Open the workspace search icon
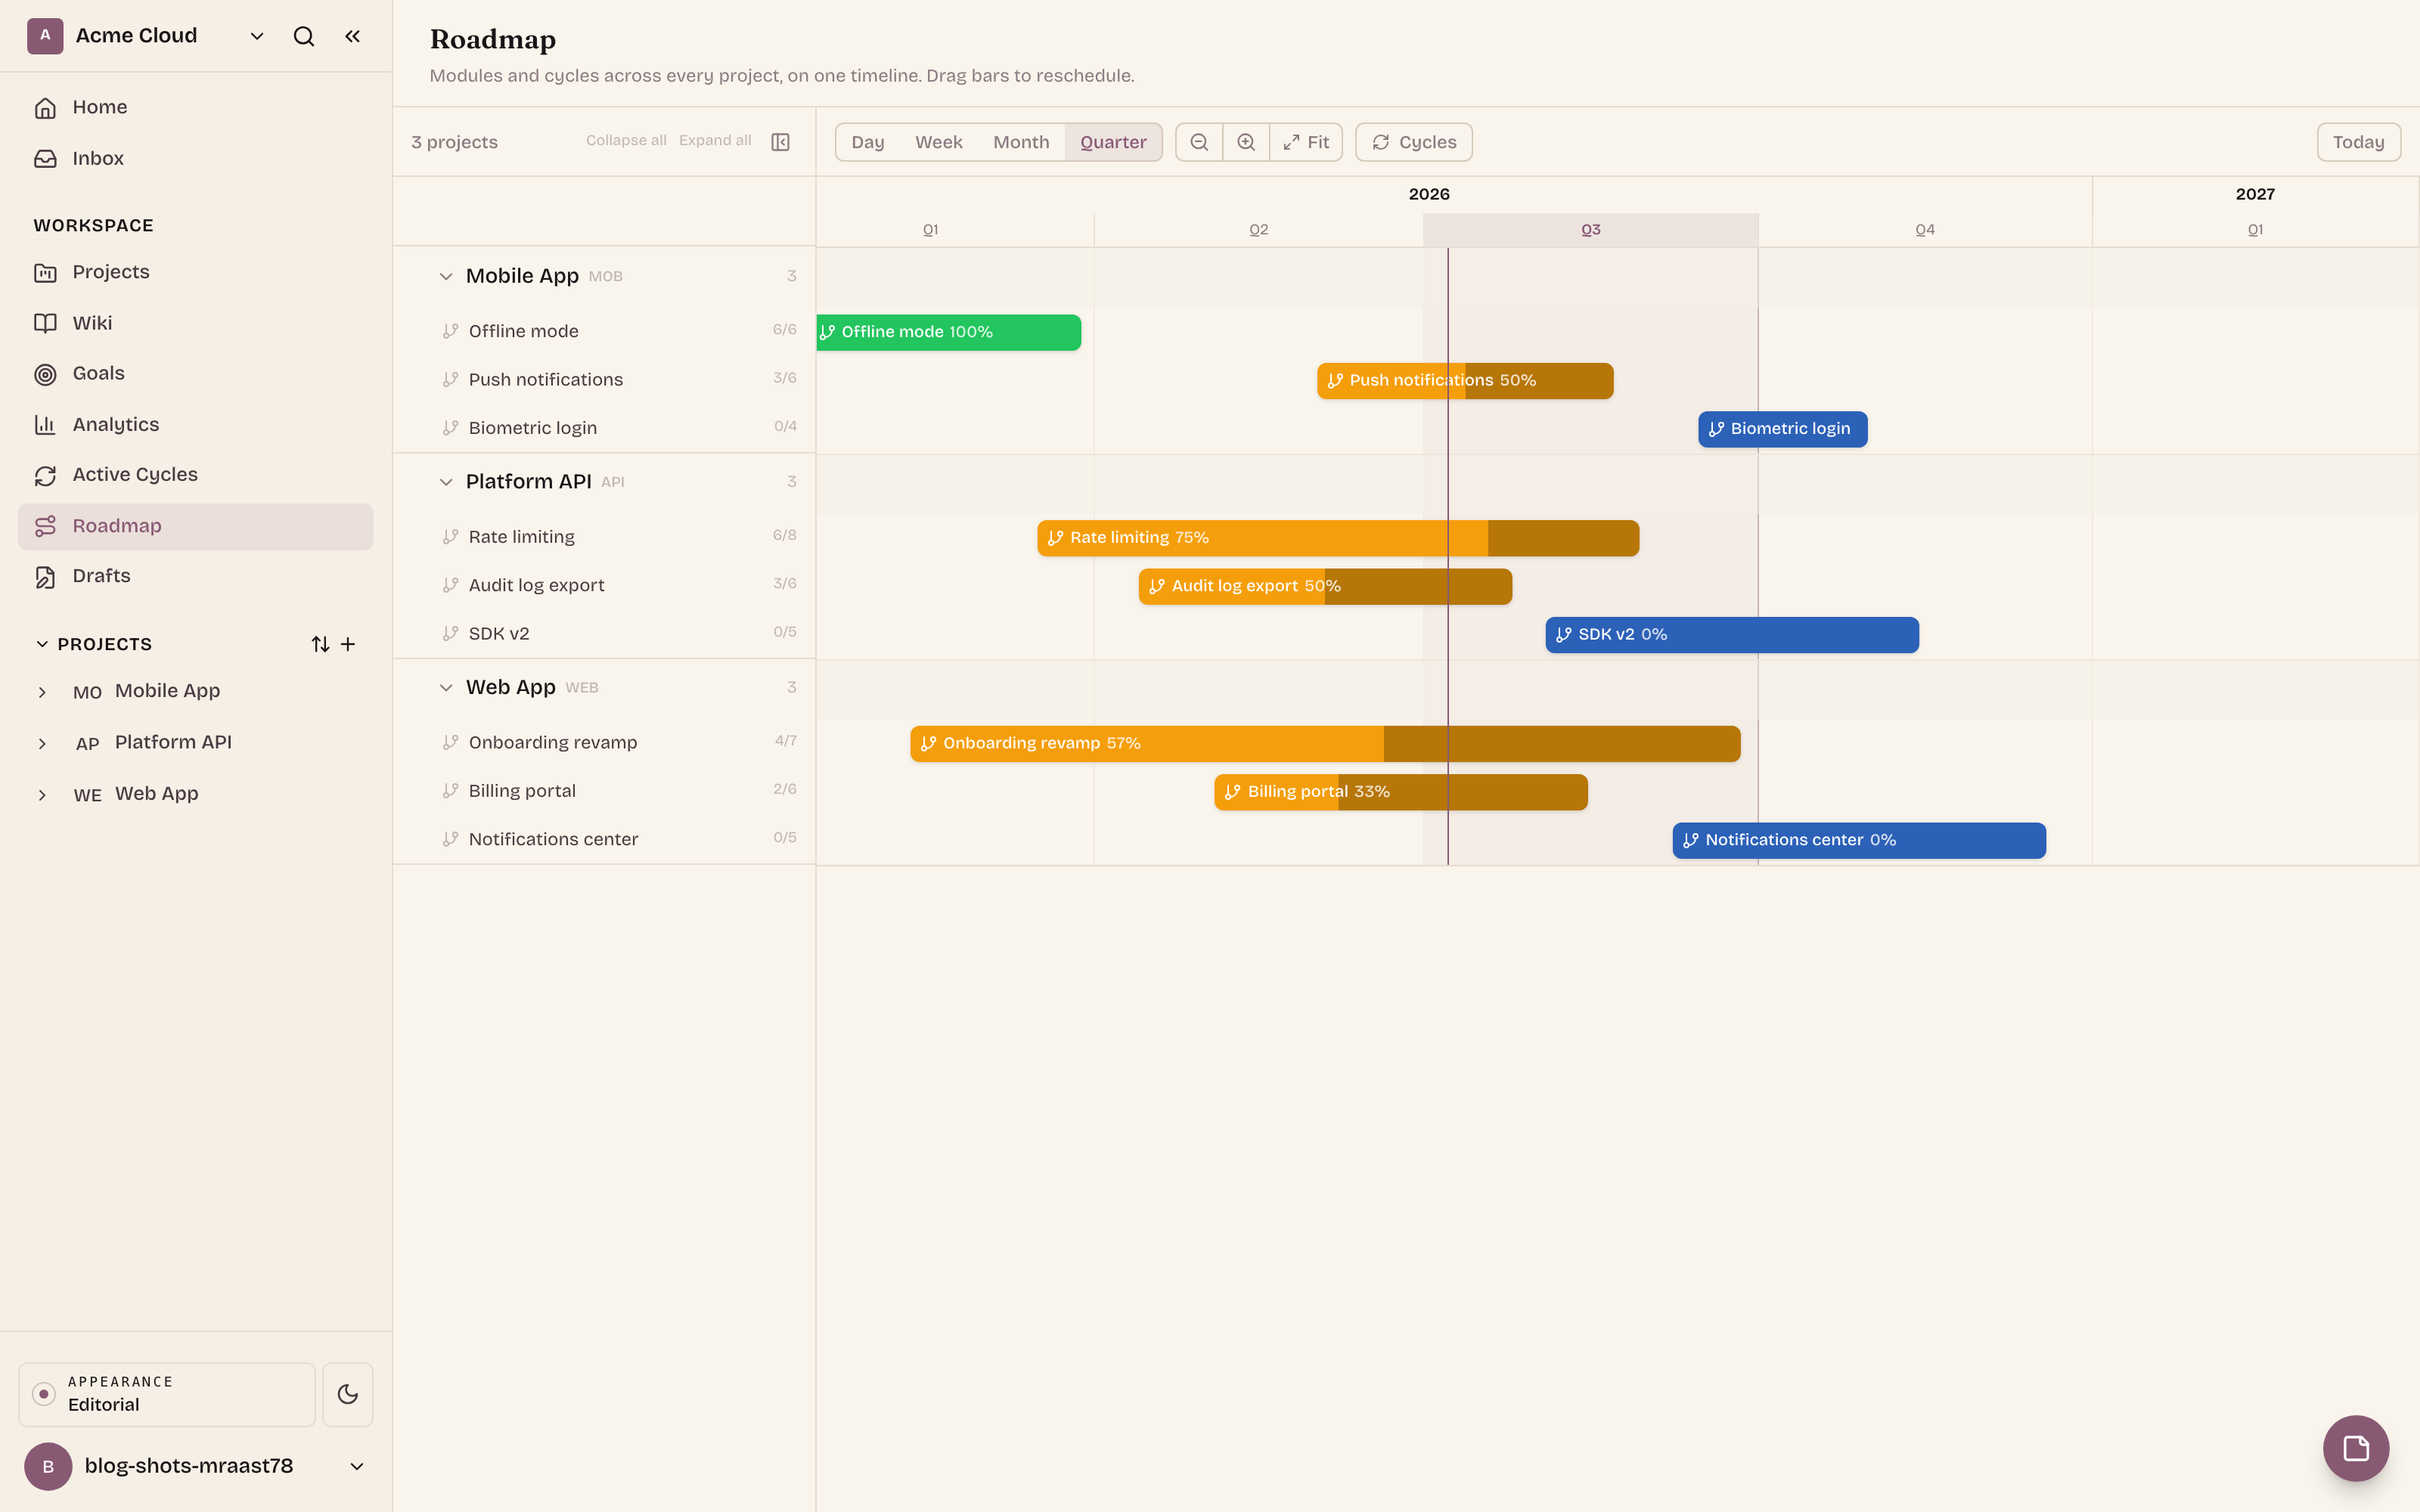 coord(304,36)
